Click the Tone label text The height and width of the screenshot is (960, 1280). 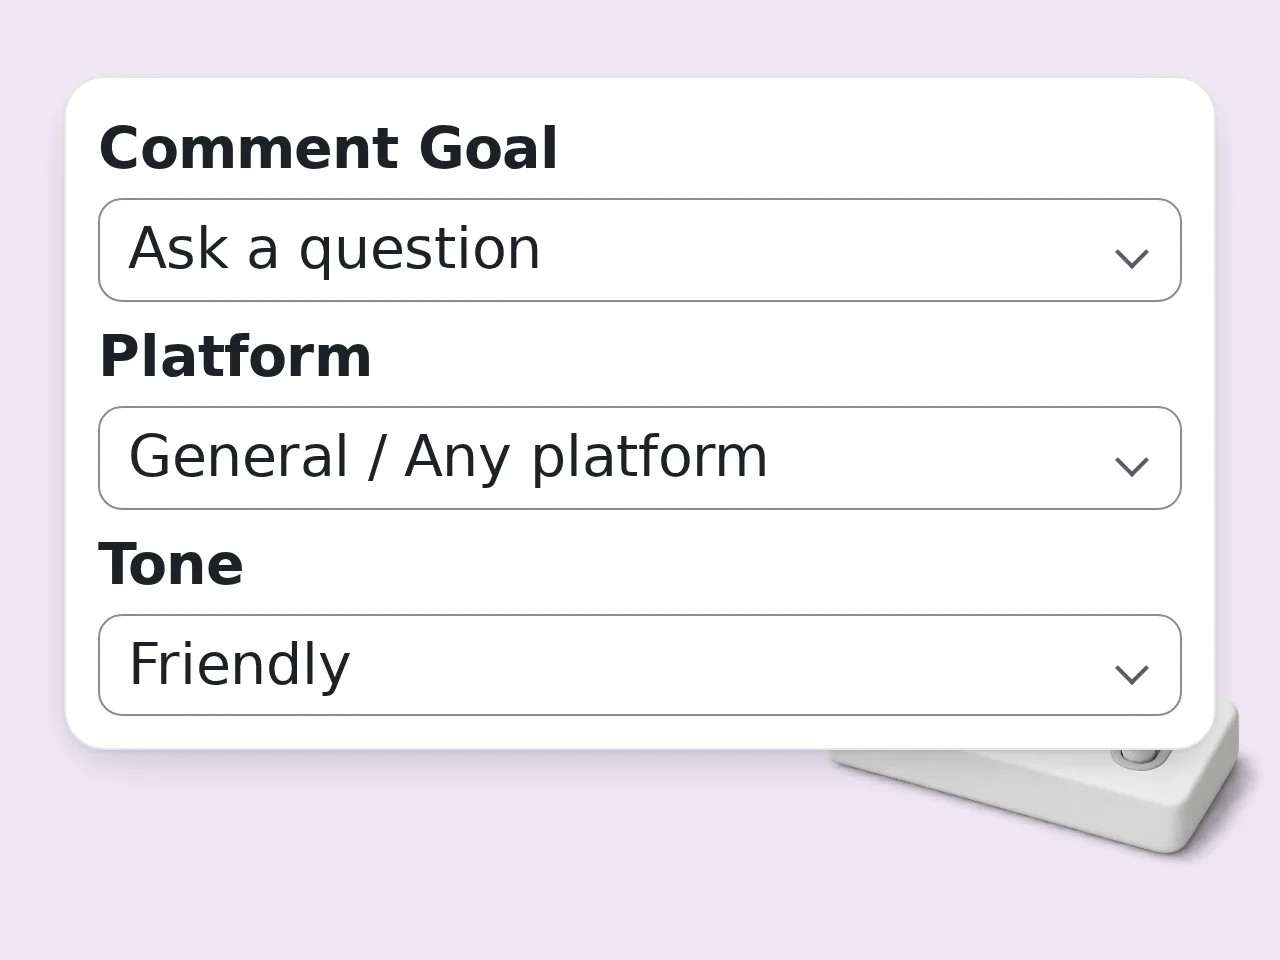point(171,565)
